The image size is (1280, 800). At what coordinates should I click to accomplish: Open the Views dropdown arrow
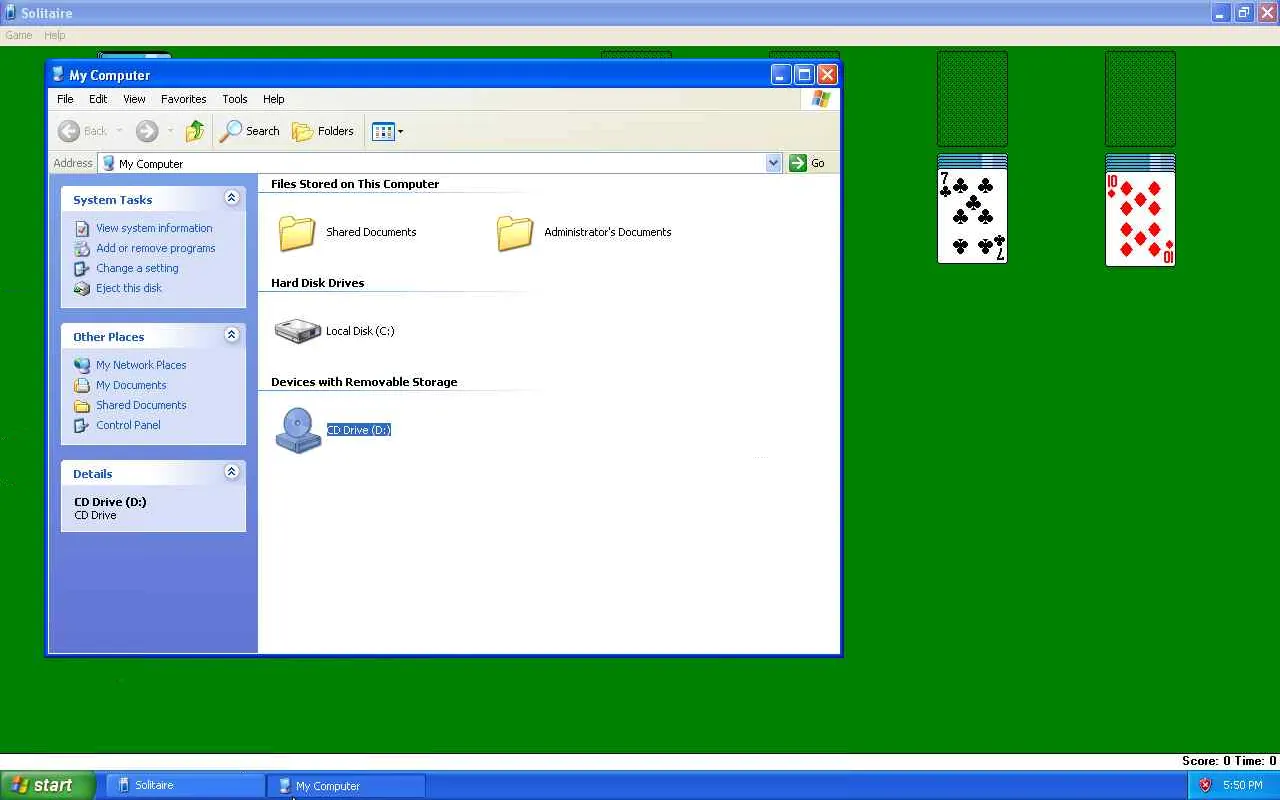tap(400, 131)
